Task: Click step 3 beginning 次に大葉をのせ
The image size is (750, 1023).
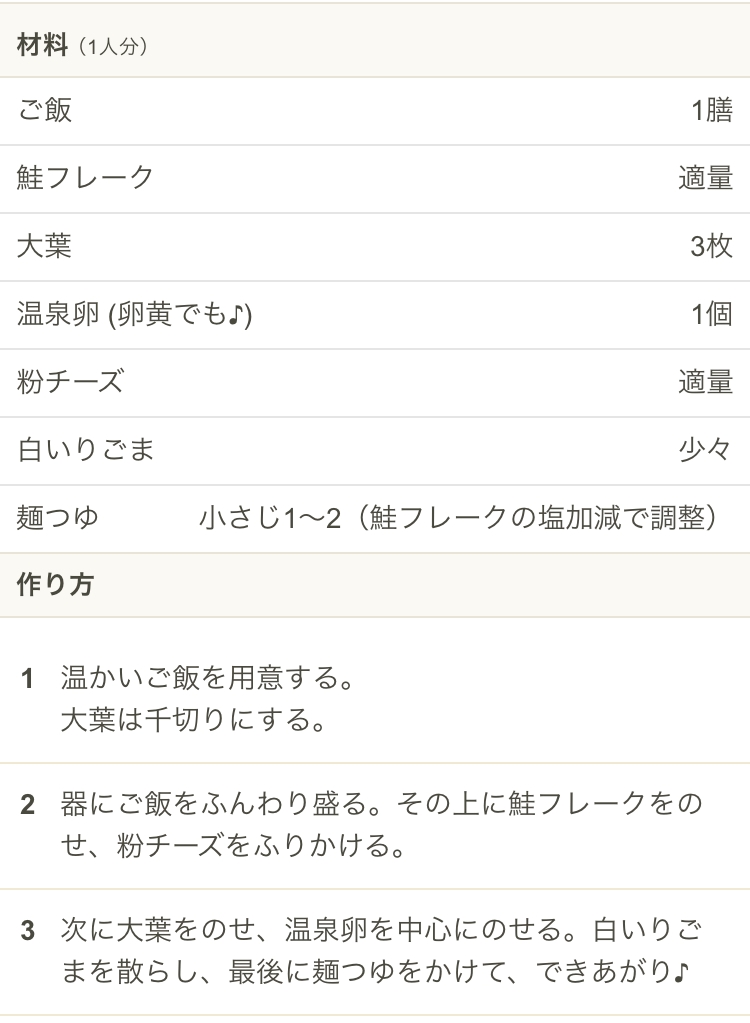Action: (375, 951)
